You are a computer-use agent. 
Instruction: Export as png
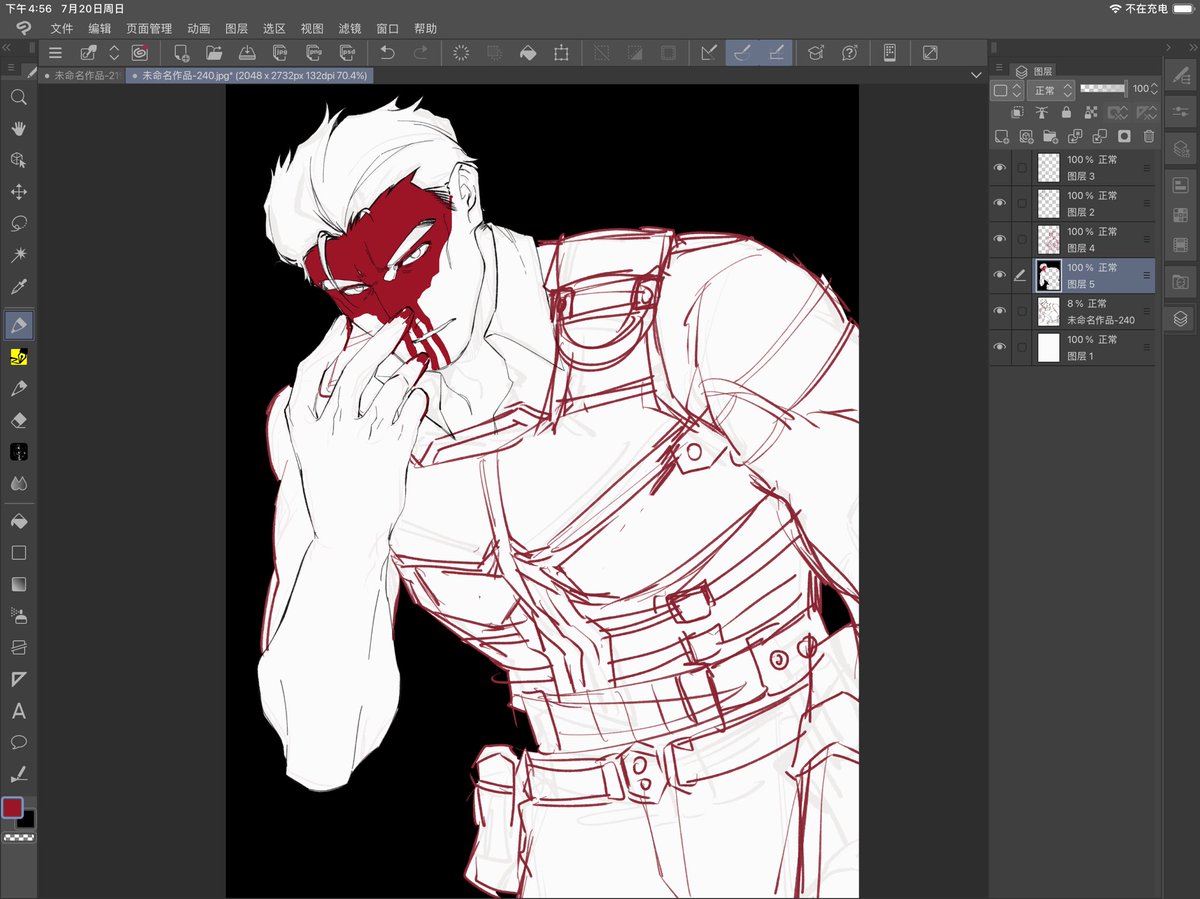[x=314, y=53]
